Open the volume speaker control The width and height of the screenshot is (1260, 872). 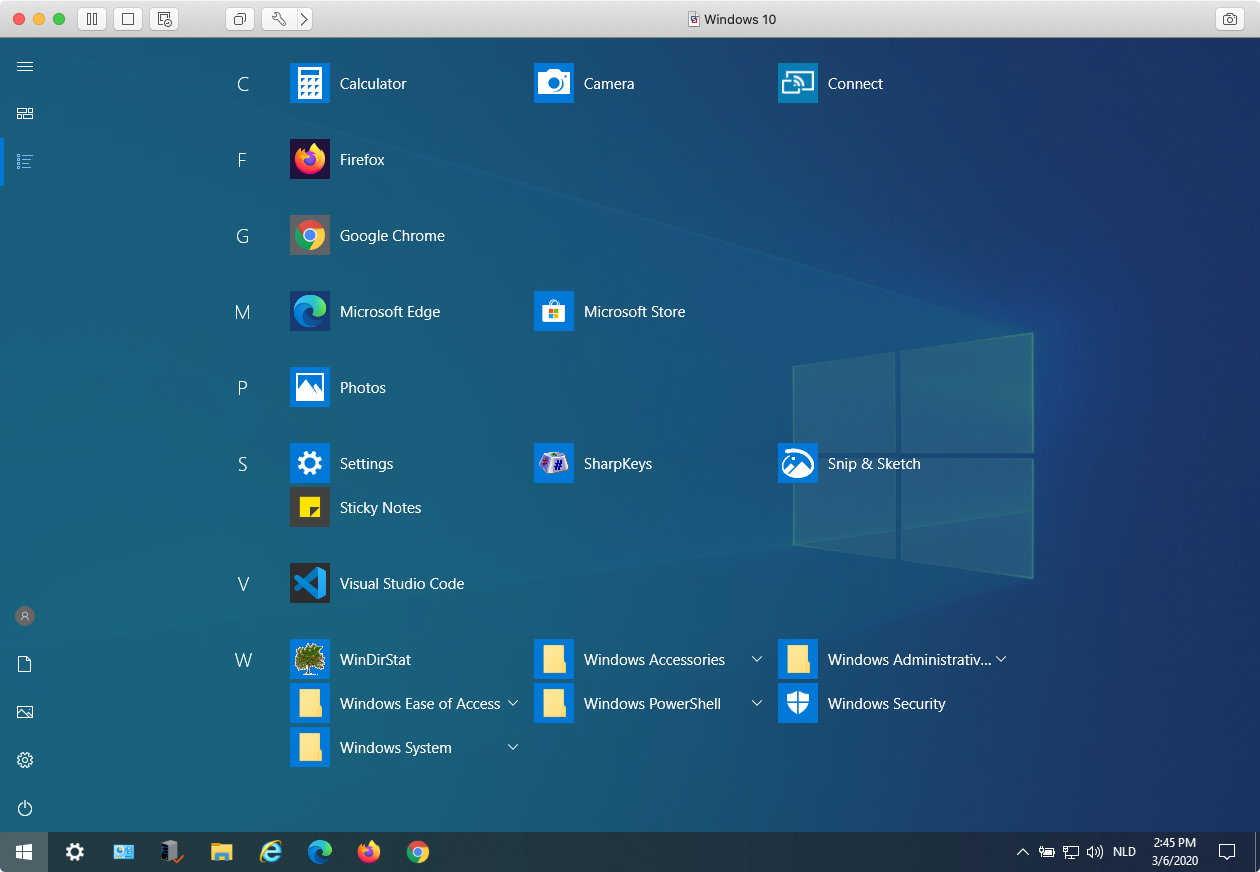coord(1095,852)
